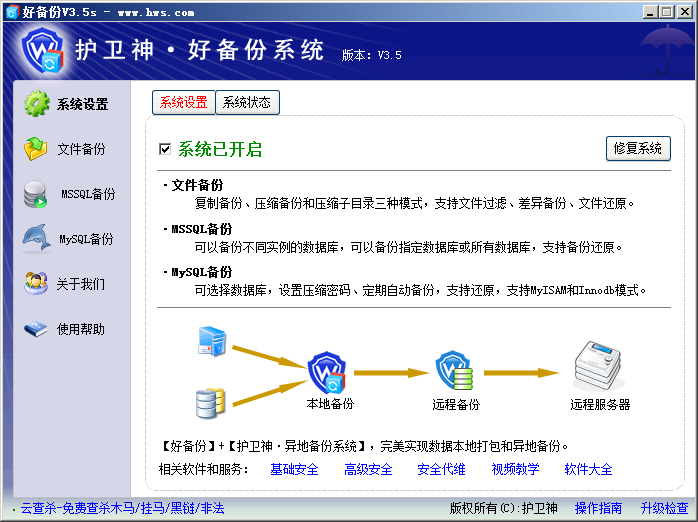Click the MySQL备份 dolphin icon
The image size is (698, 522).
click(37, 238)
